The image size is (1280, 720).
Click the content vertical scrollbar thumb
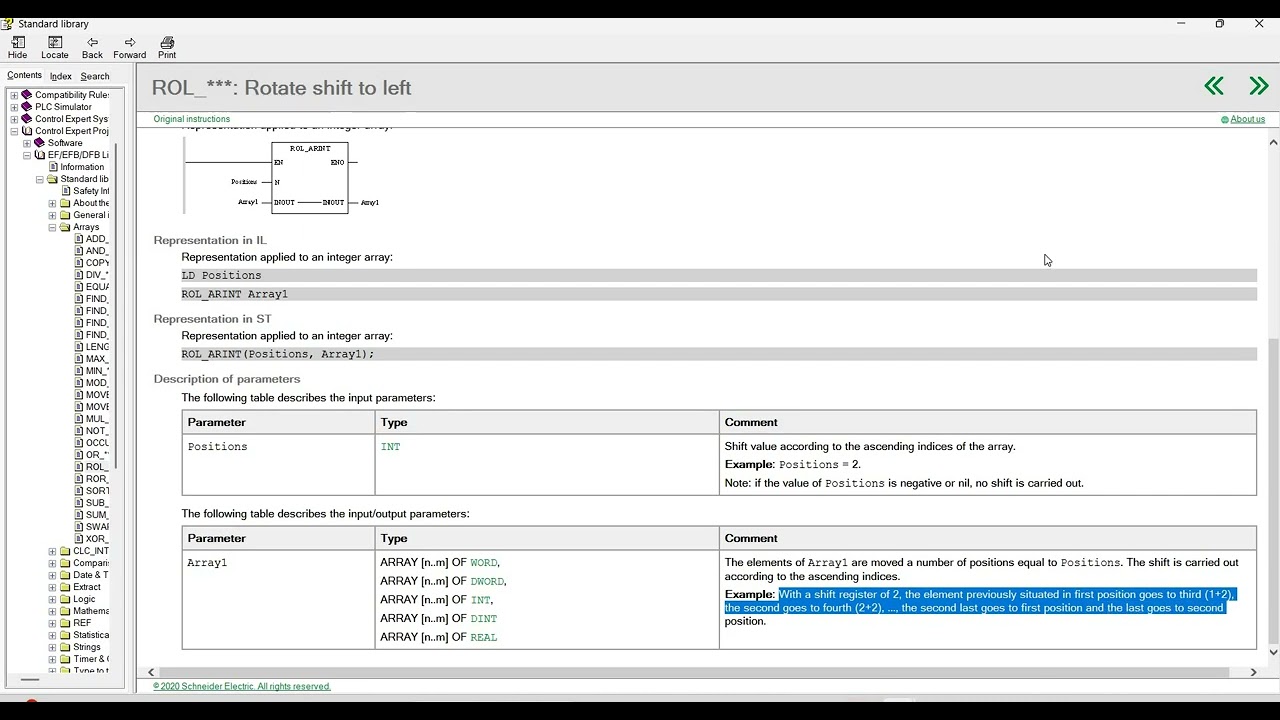click(1273, 490)
